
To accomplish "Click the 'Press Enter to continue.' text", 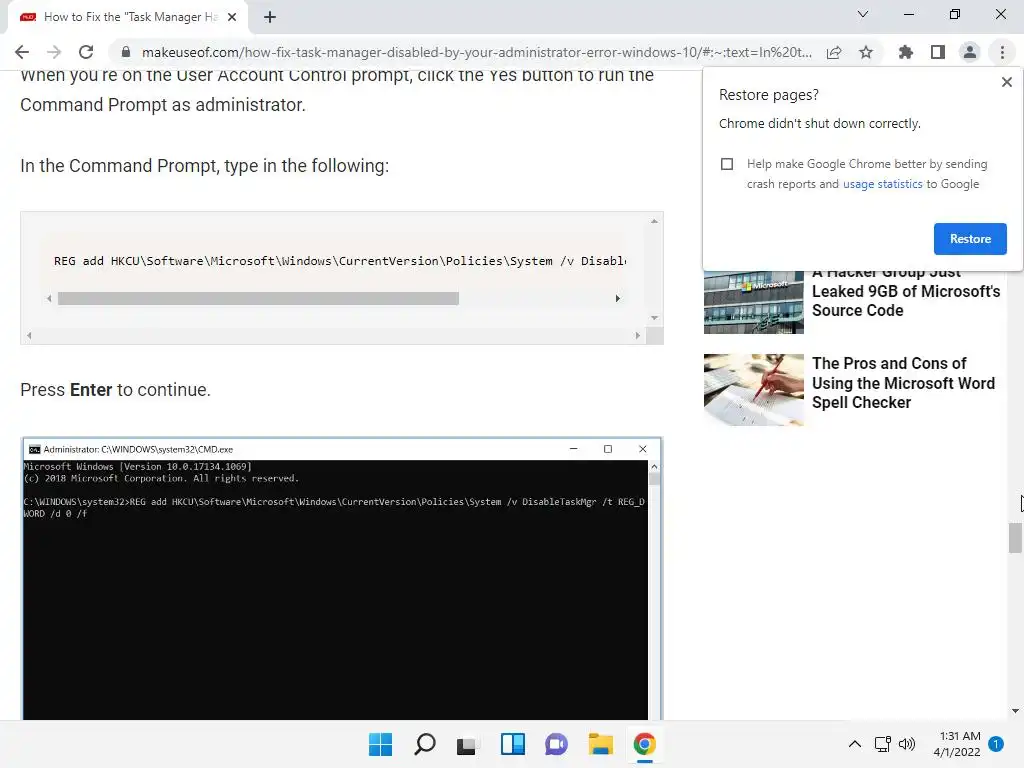I will pyautogui.click(x=116, y=390).
